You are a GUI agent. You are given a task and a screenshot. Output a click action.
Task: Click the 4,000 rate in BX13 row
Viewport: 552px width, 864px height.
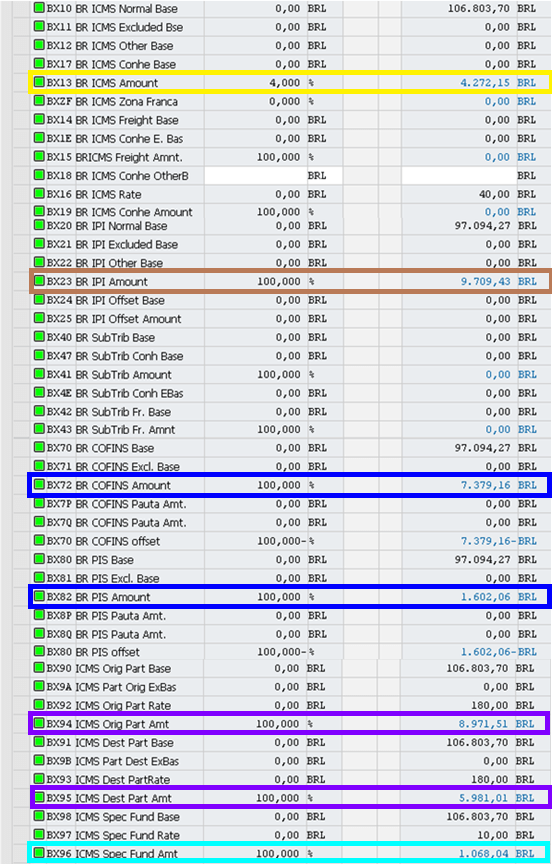pos(285,83)
